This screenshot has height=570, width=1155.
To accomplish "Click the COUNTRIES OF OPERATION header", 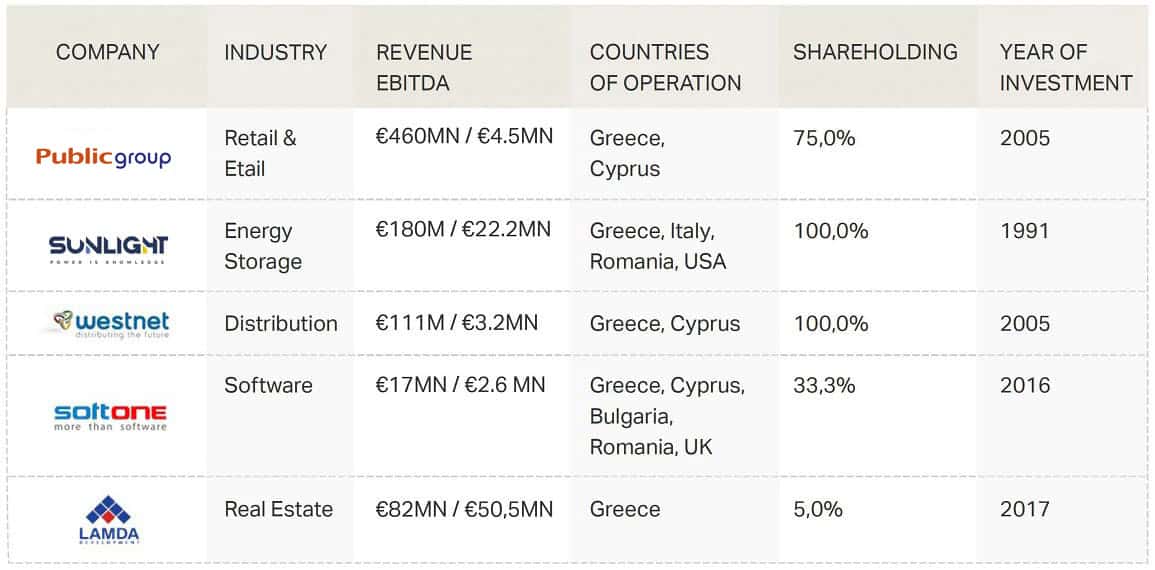I will tap(665, 68).
